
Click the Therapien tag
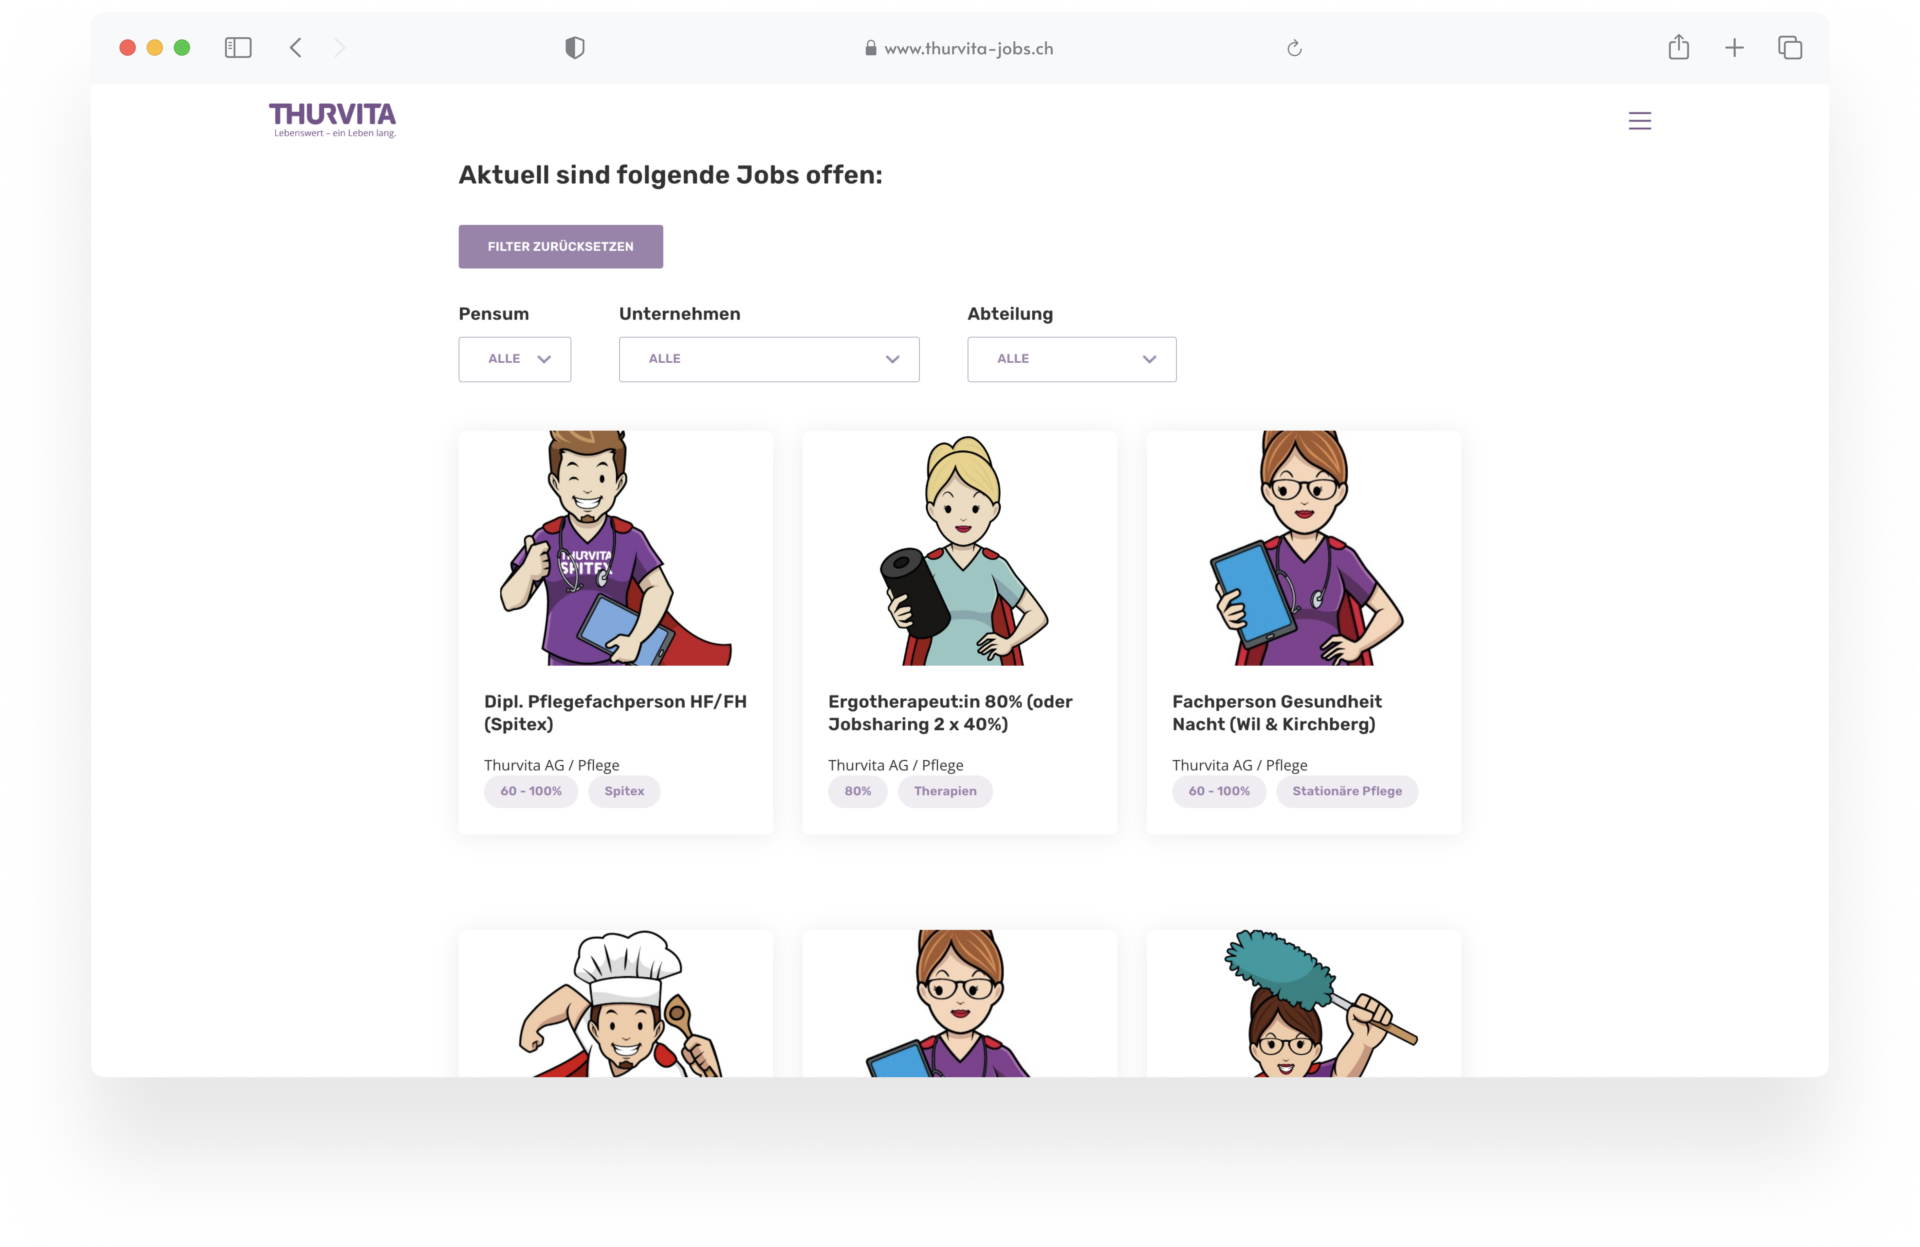[945, 791]
